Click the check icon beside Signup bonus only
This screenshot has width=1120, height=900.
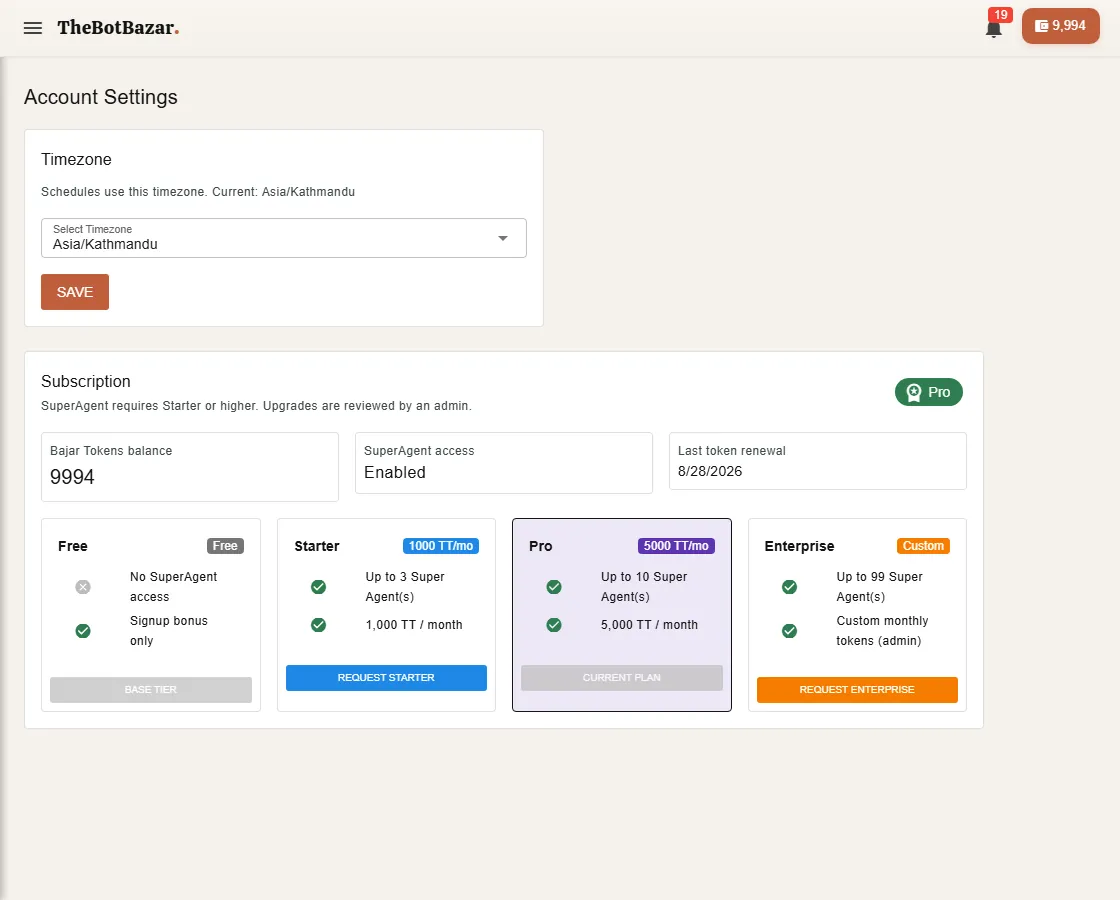click(x=83, y=631)
